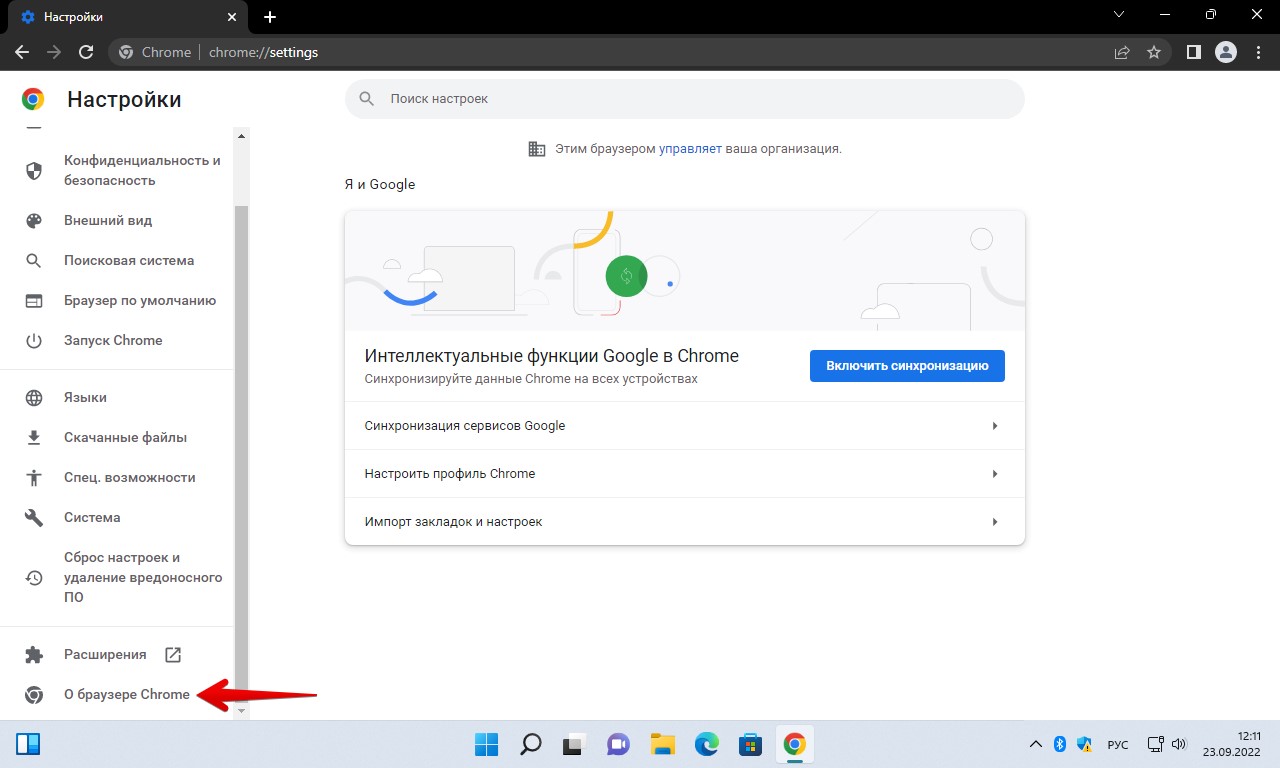Go back with the browser back arrow
1280x768 pixels.
click(x=22, y=52)
